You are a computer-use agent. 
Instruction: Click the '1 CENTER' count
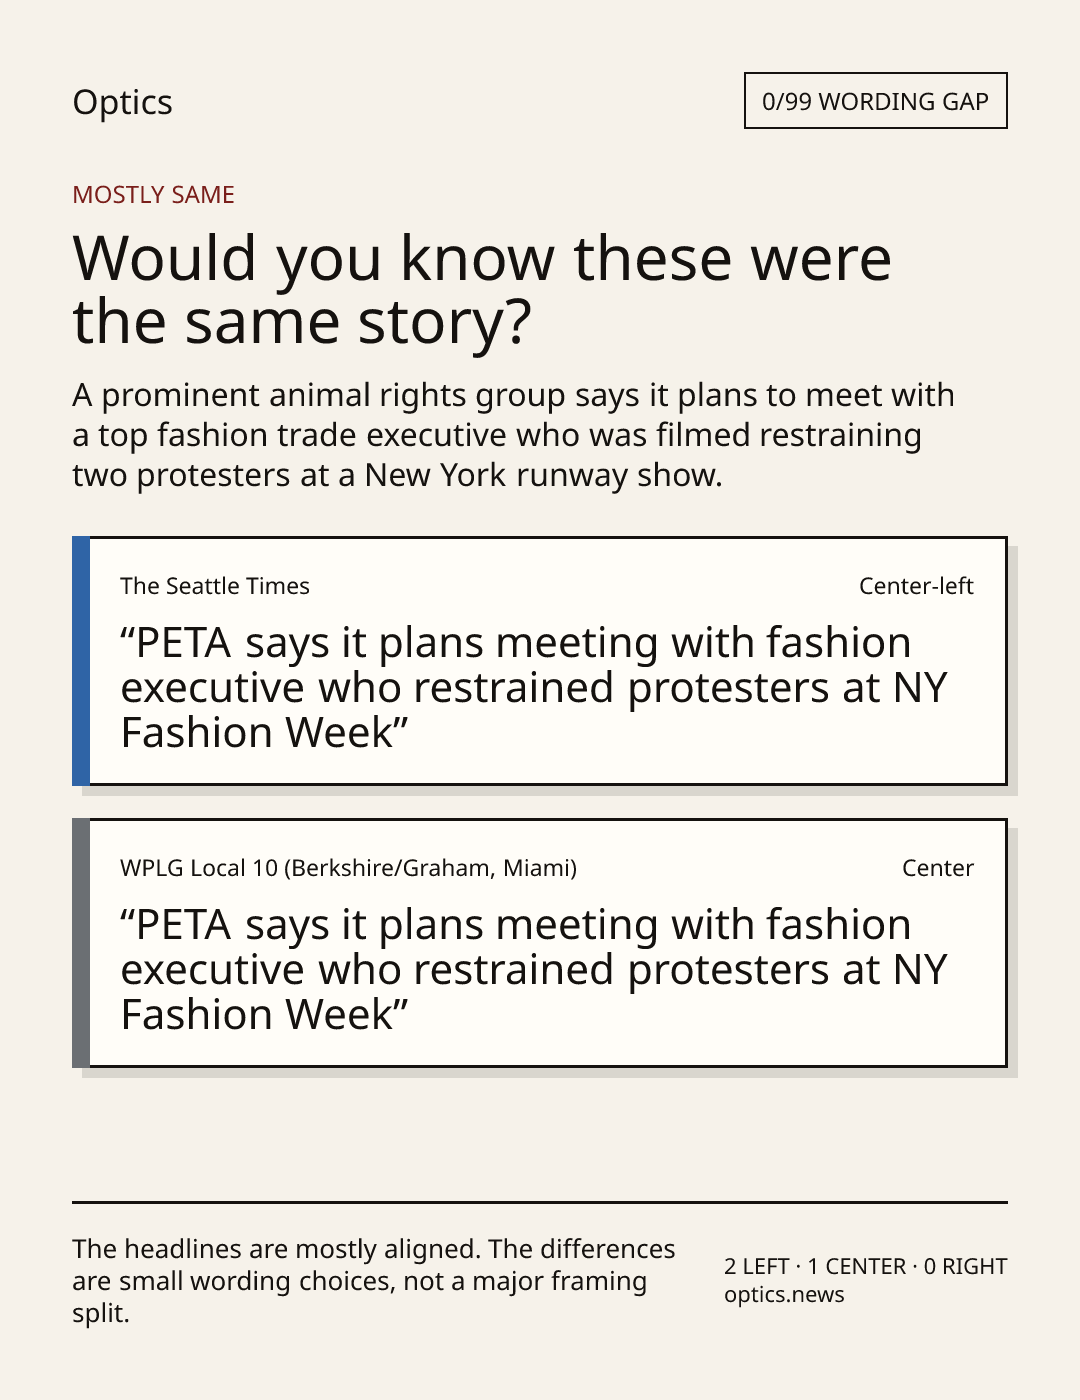click(856, 1266)
